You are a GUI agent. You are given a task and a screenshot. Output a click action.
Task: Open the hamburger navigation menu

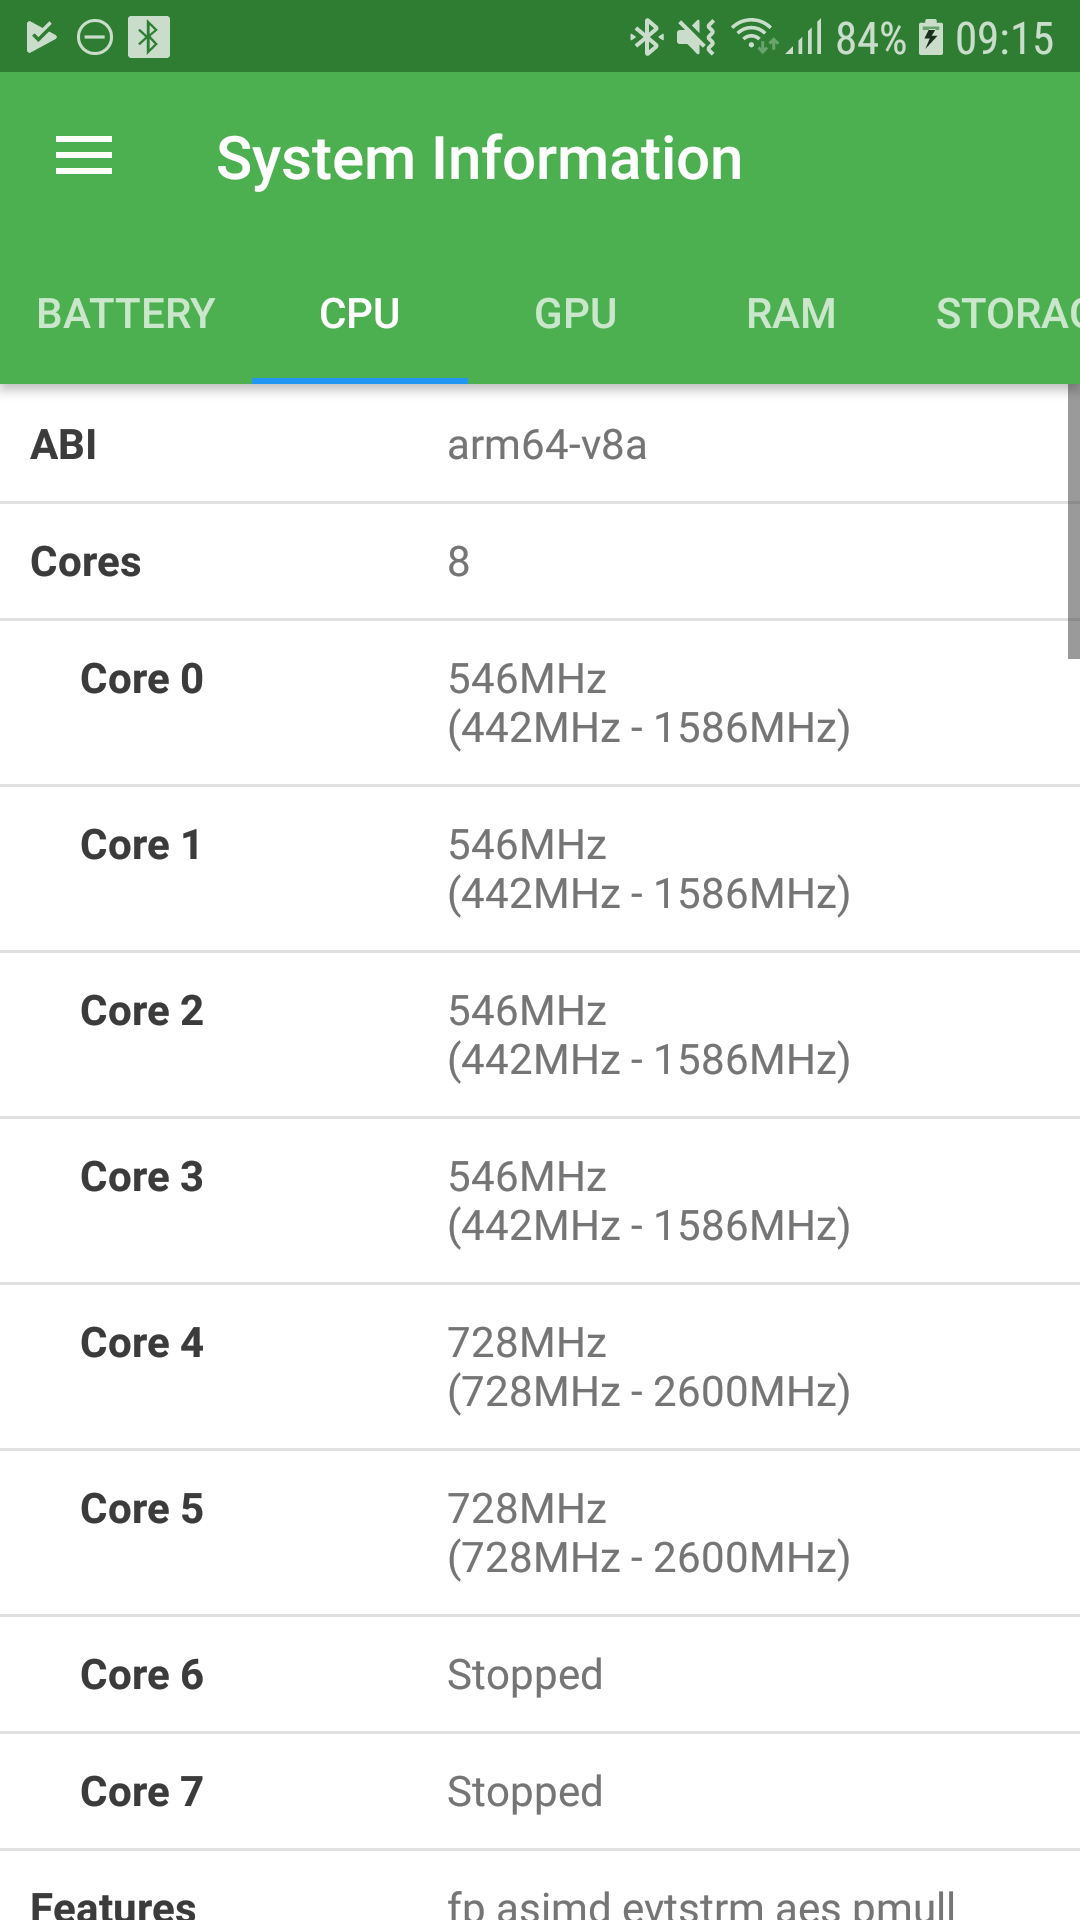[84, 157]
